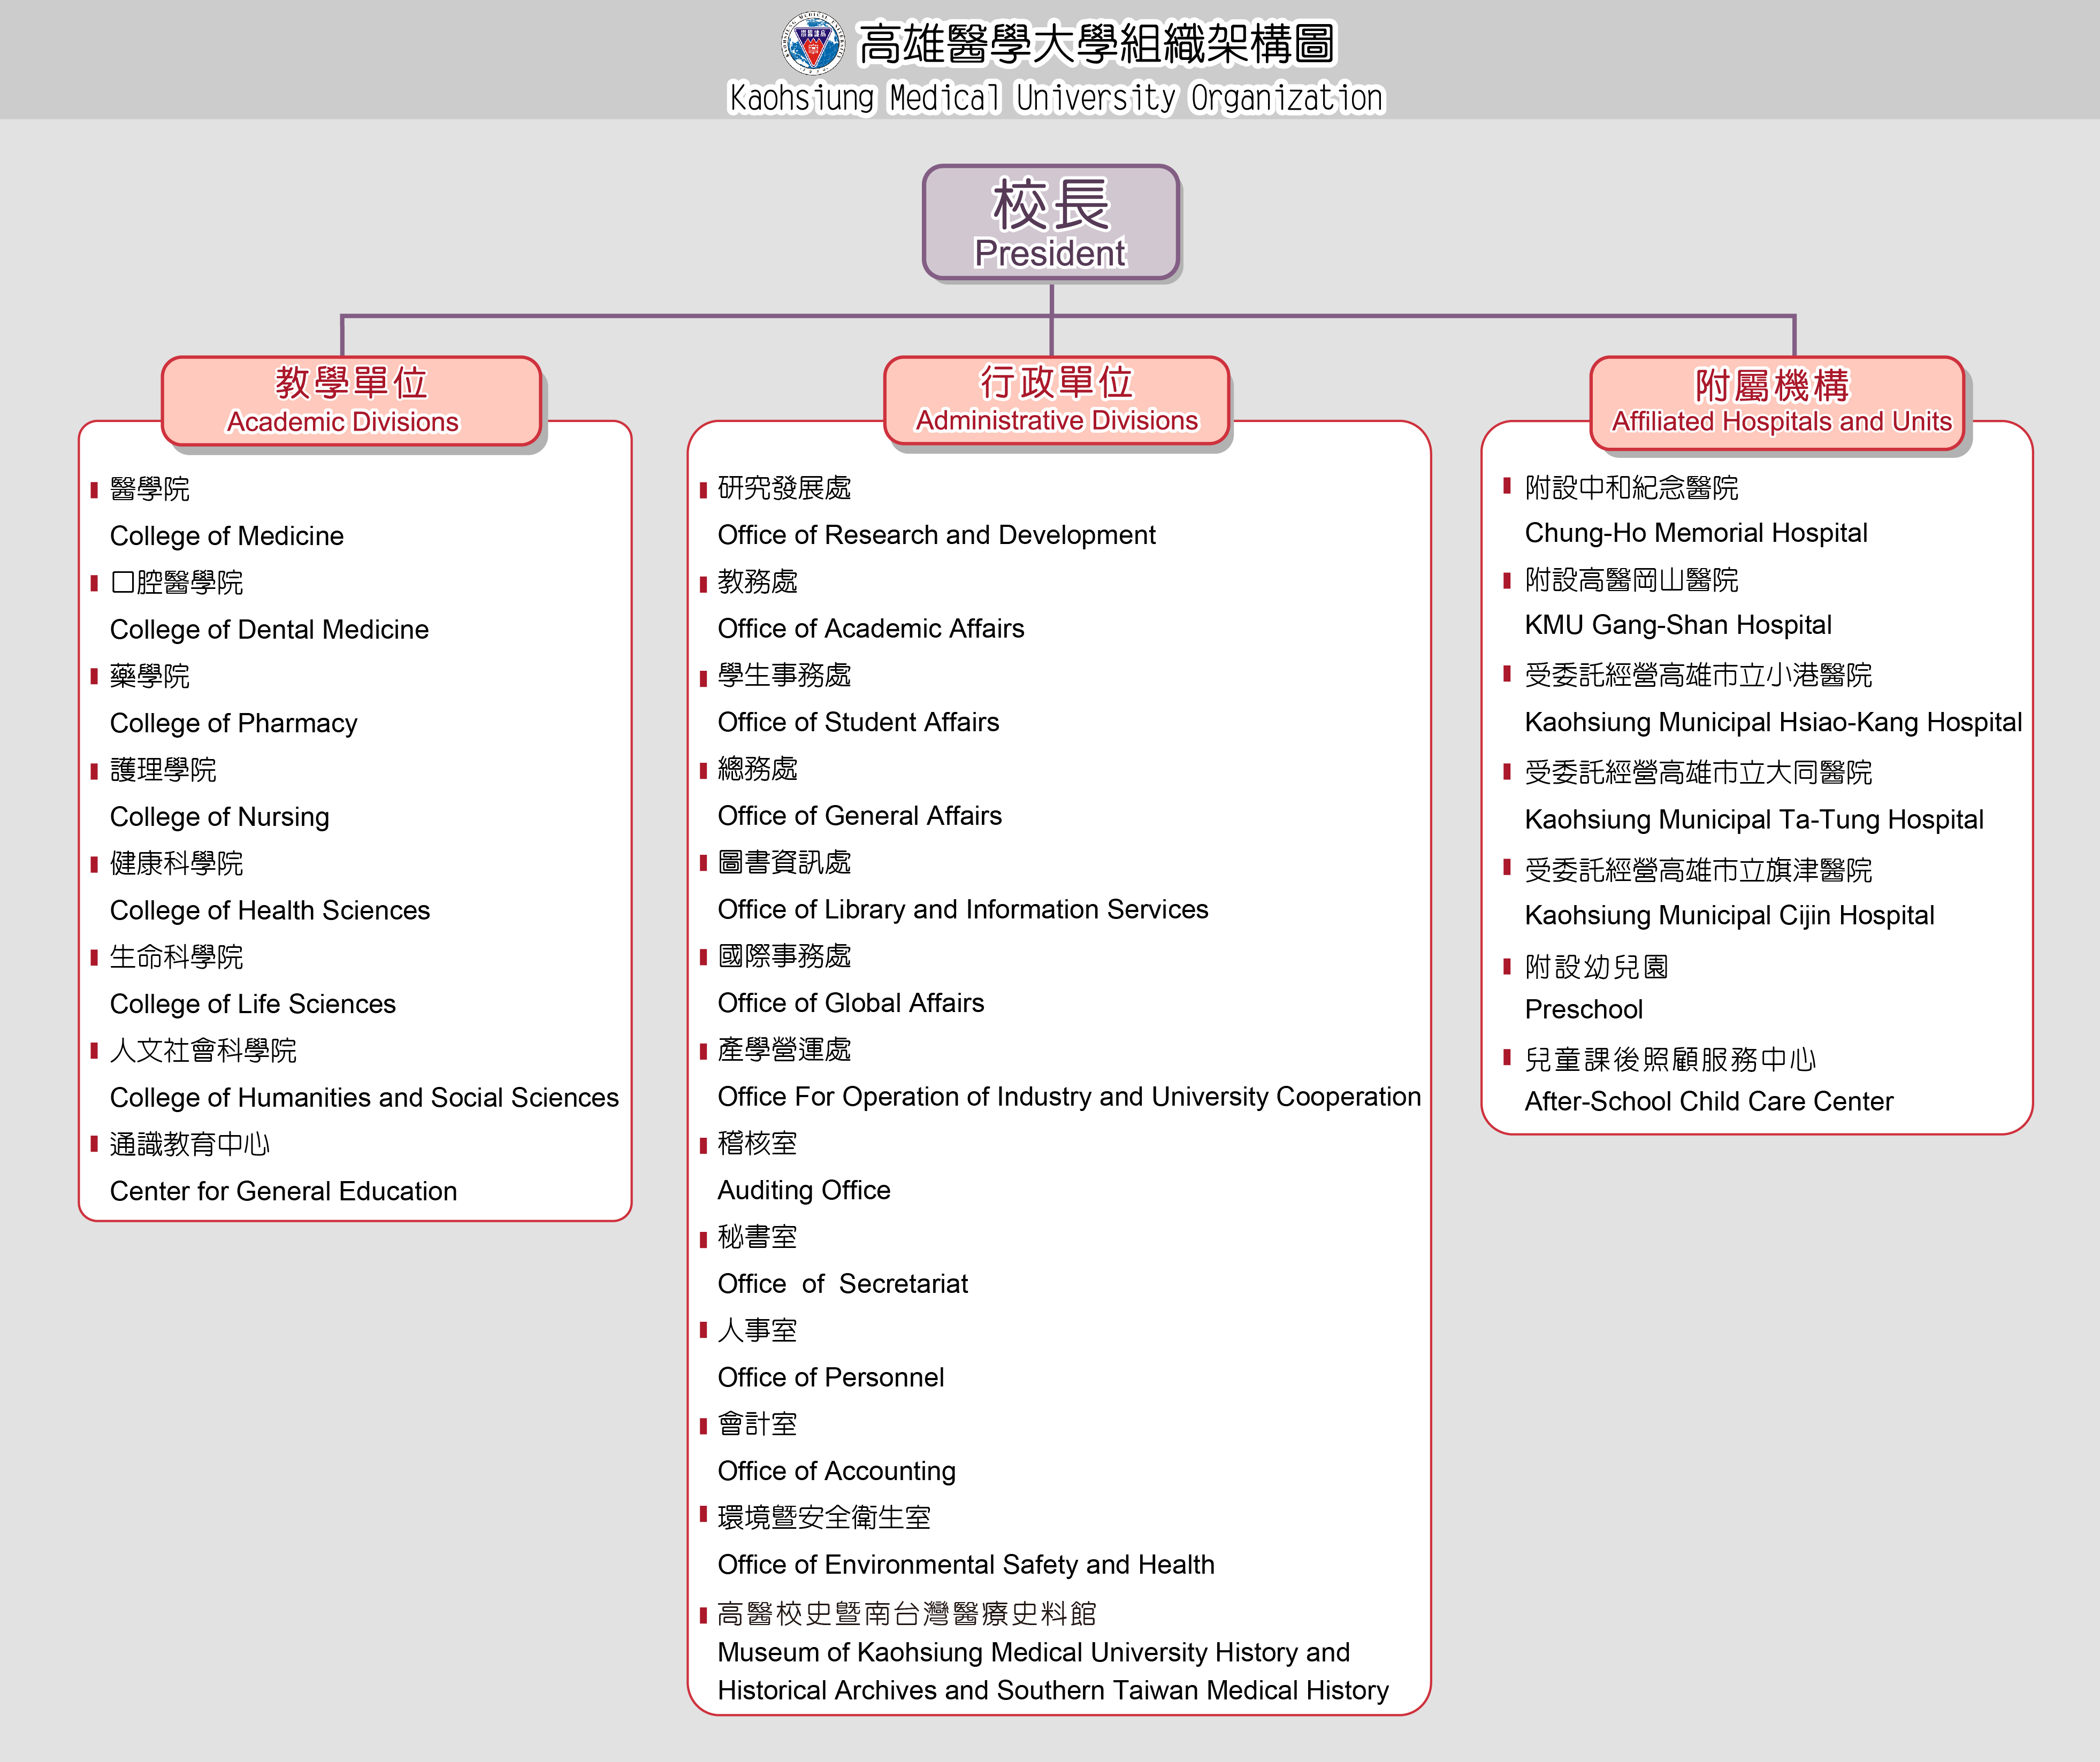Click Office of Secretariat
The width and height of the screenshot is (2100, 1762).
click(843, 1283)
